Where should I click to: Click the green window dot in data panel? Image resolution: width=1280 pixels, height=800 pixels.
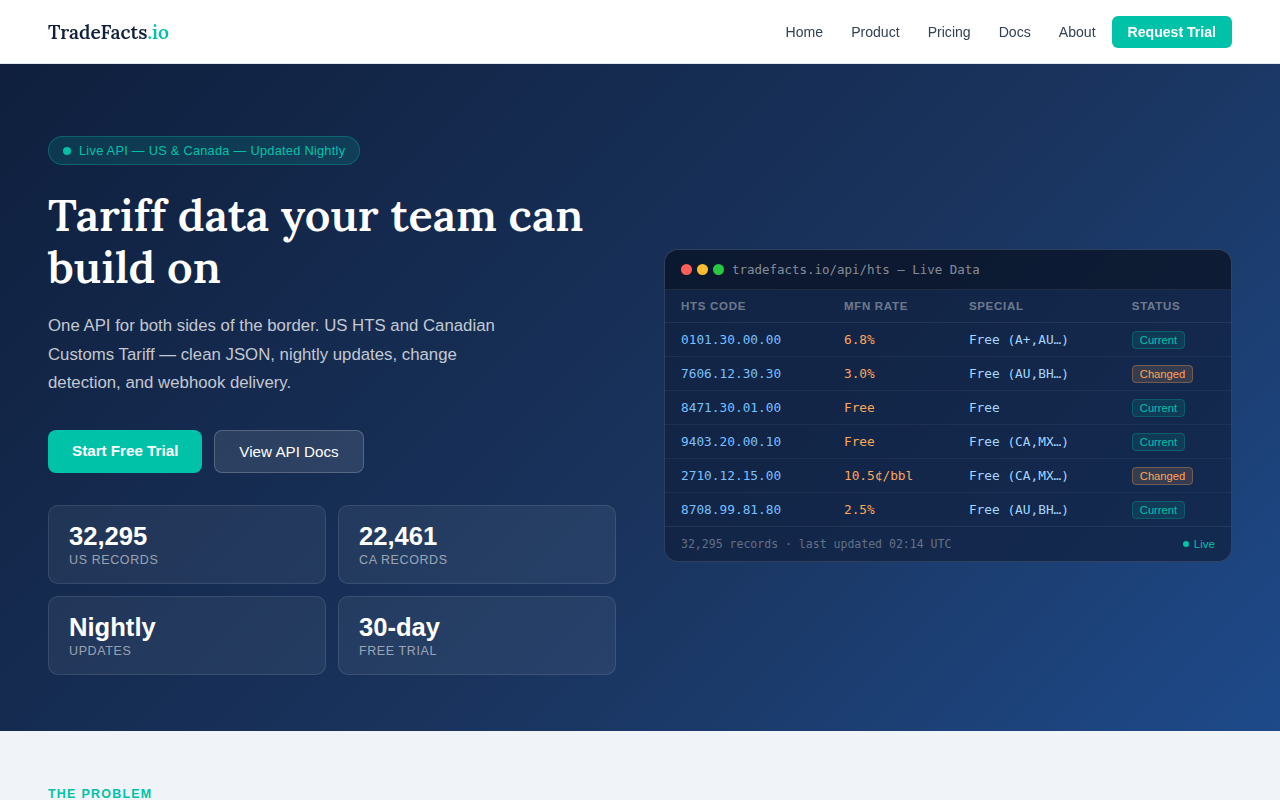[718, 270]
